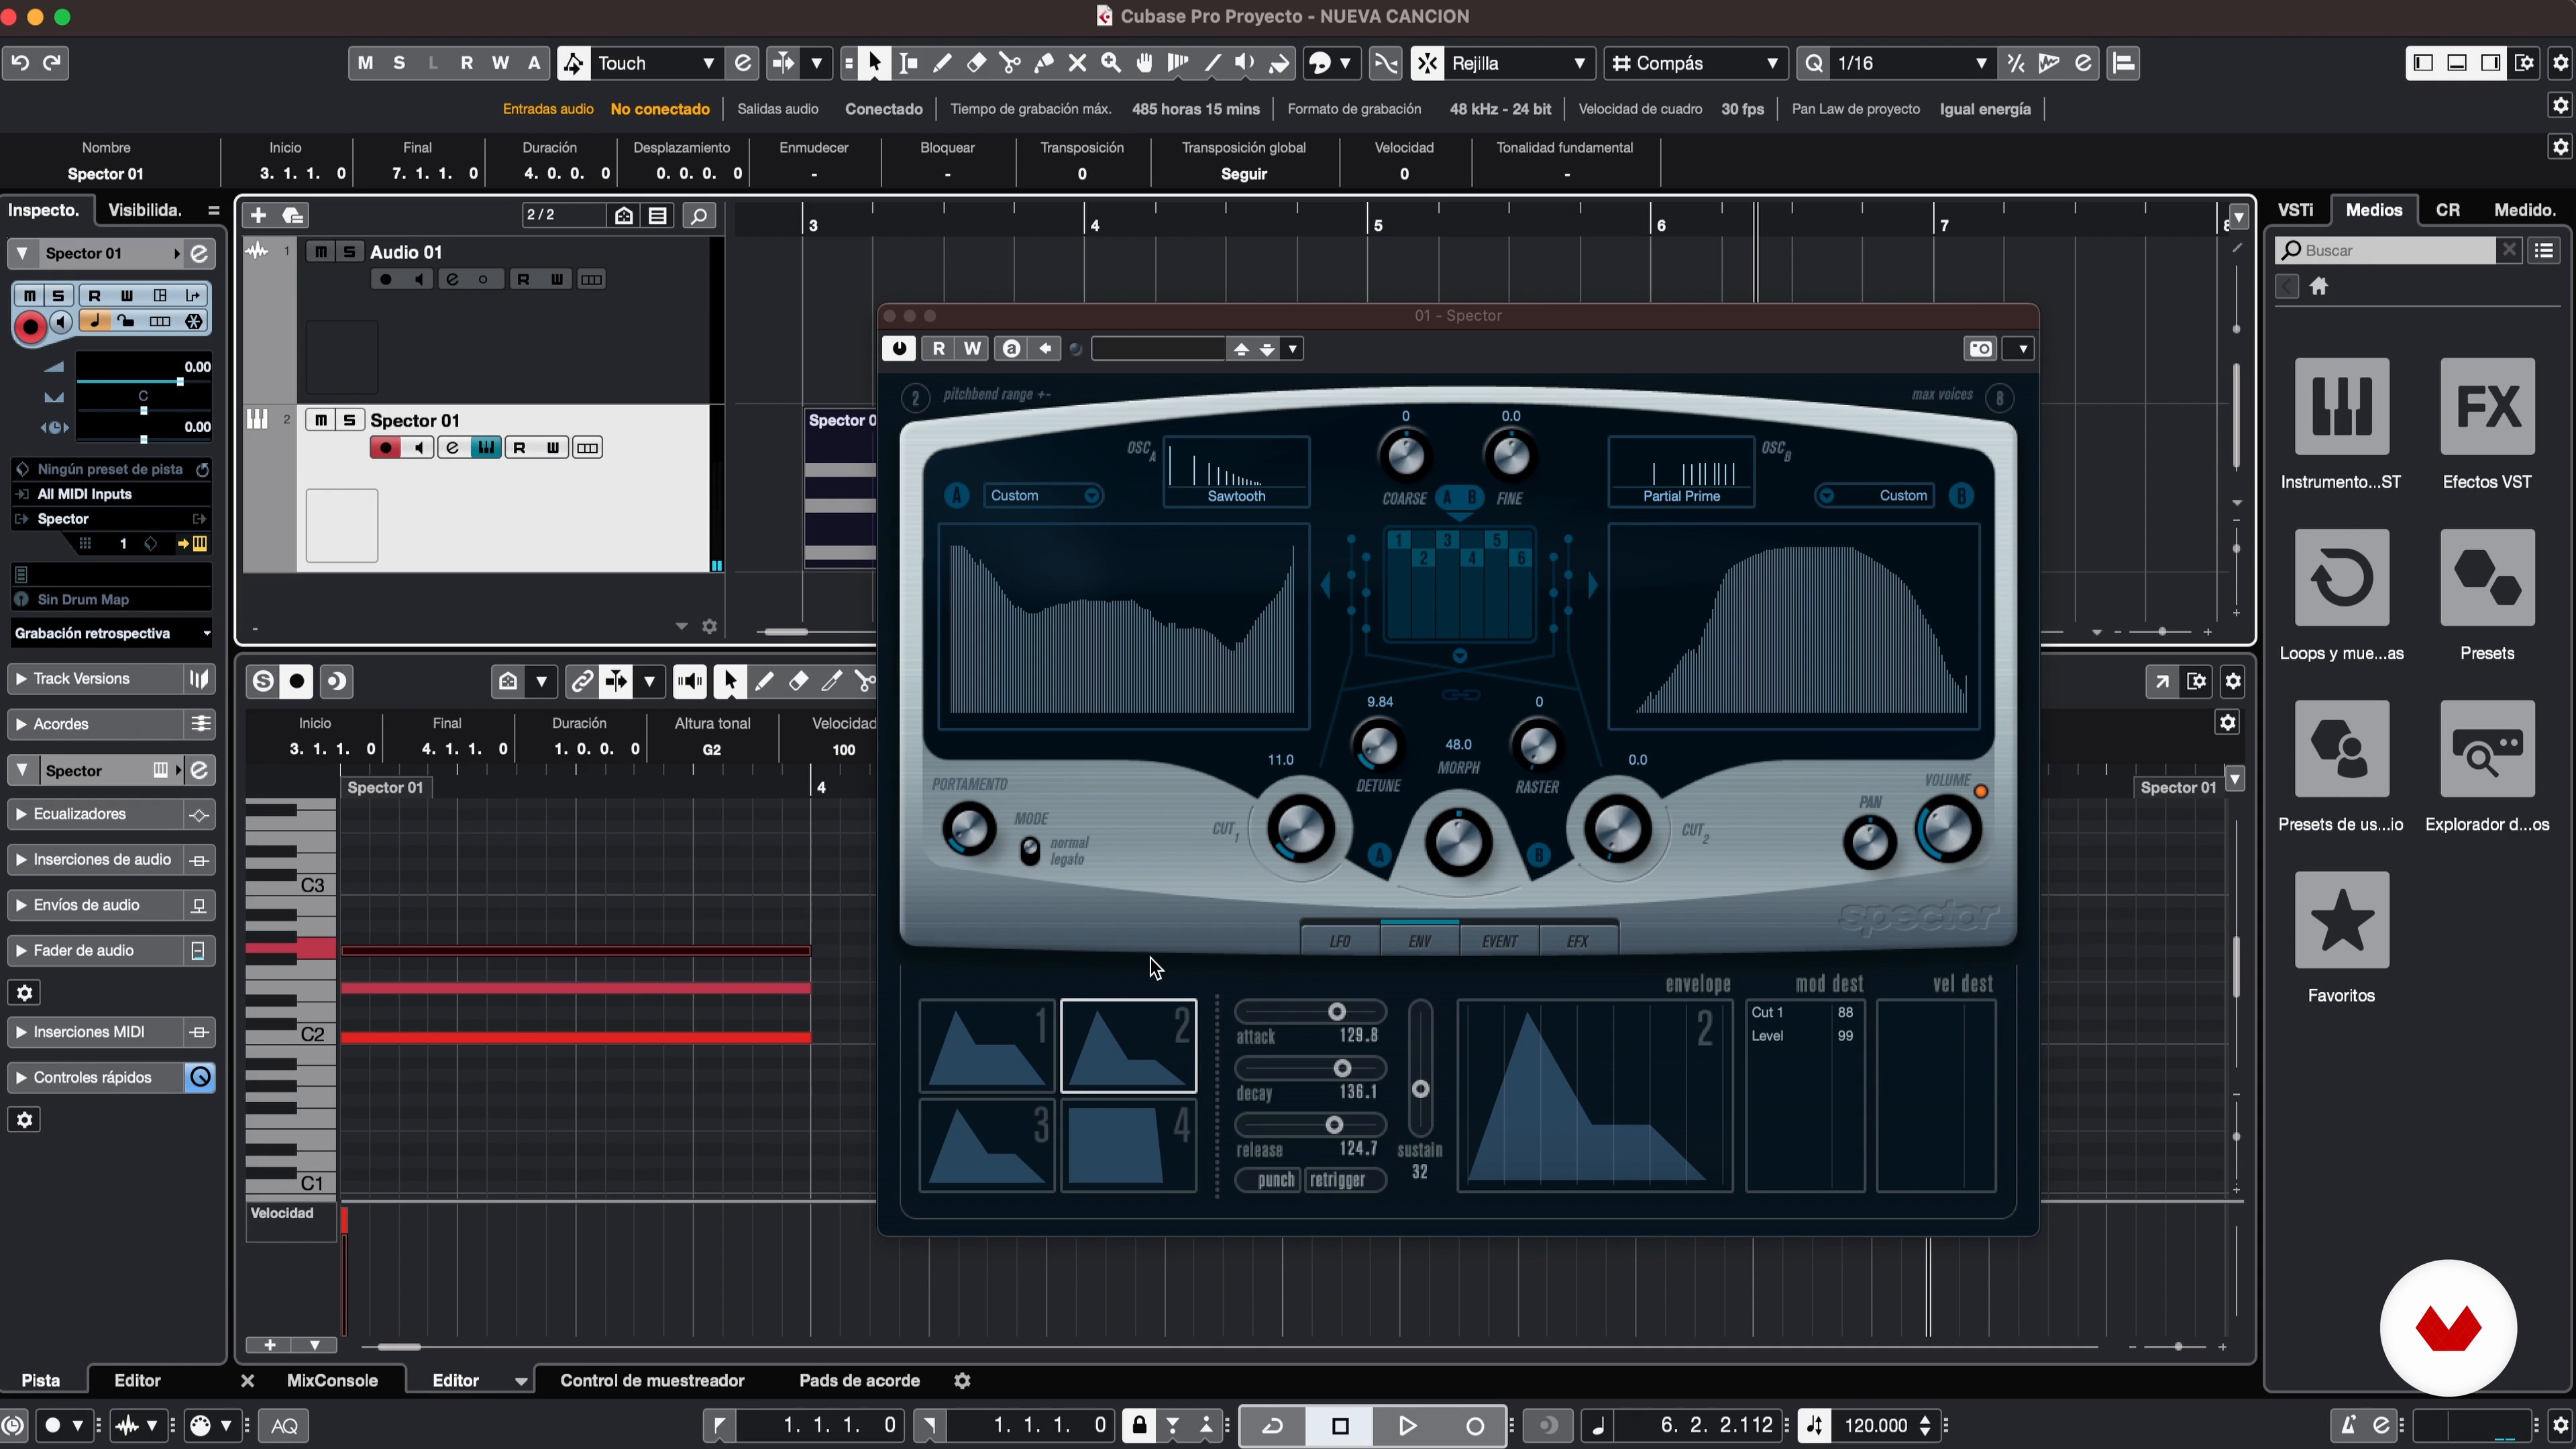Solo the Spector 01 track
The image size is (2576, 1449).
click(349, 420)
